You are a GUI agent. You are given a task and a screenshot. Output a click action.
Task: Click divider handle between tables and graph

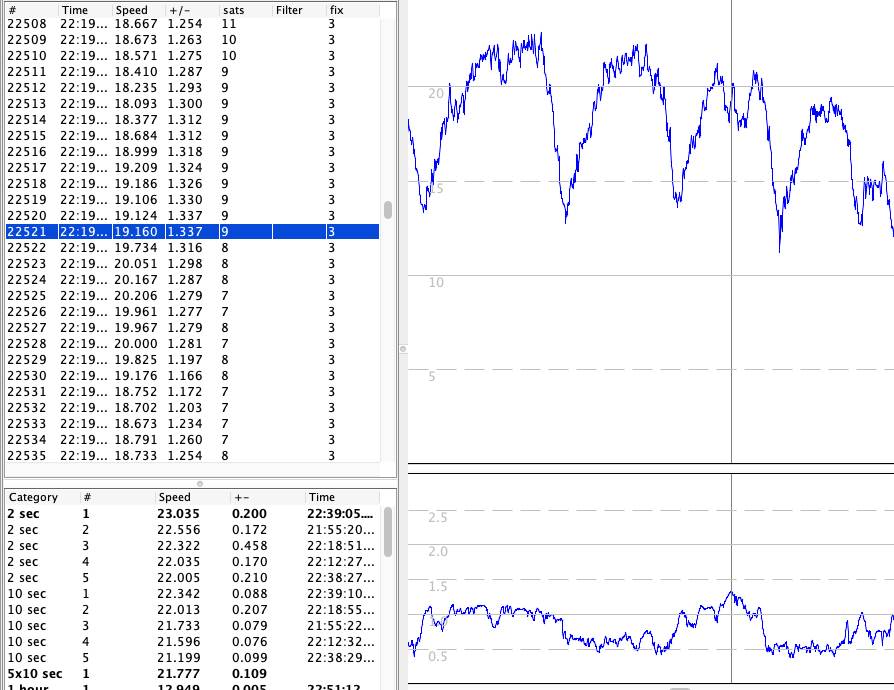(x=403, y=349)
